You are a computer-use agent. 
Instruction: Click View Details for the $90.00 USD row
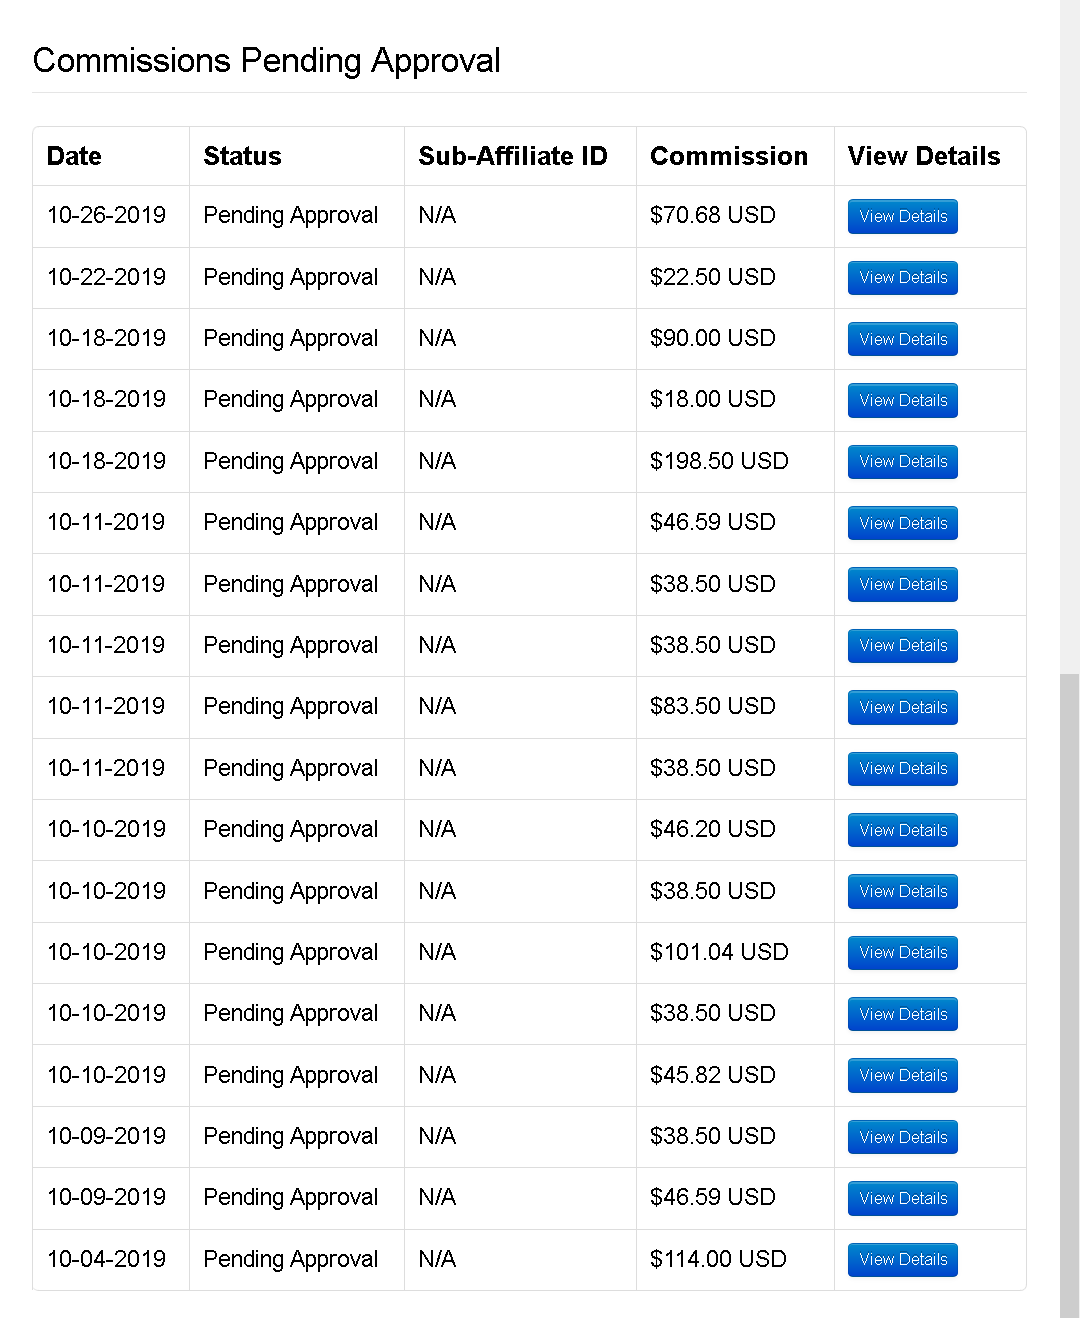[x=902, y=339]
